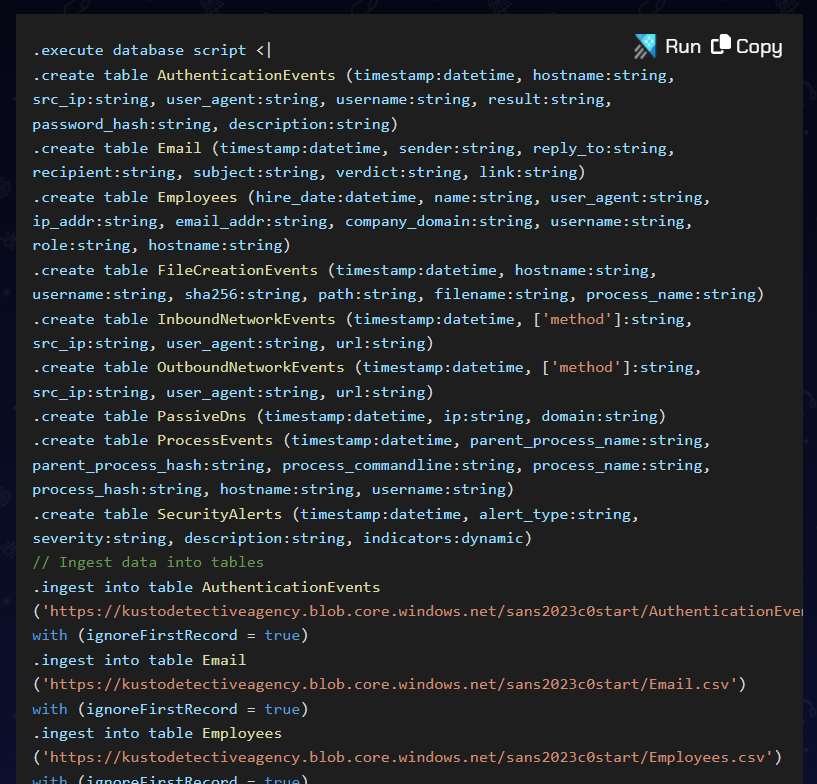Viewport: 817px width, 784px height.
Task: Click the OutboundNetworkEvents table name
Action: tap(250, 368)
